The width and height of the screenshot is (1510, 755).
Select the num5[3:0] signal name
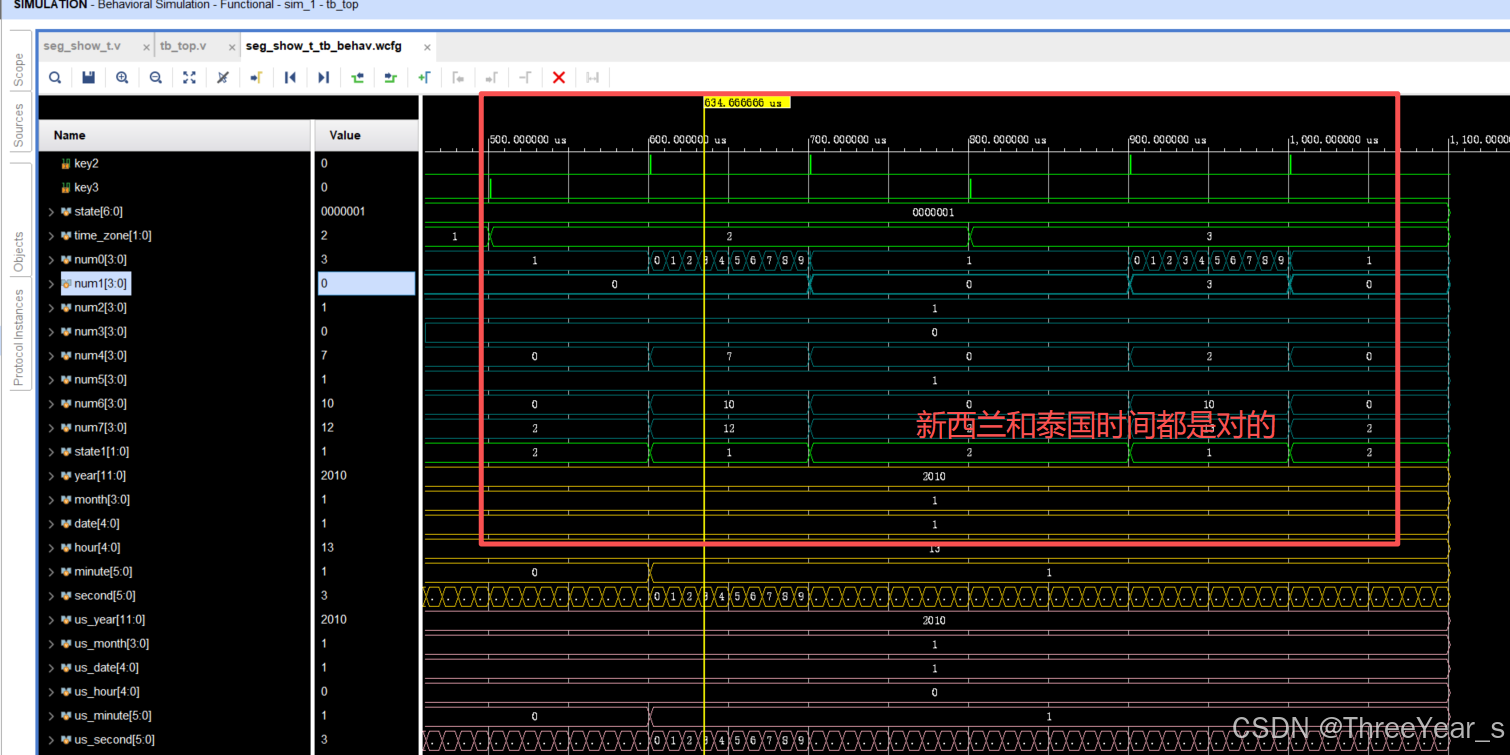click(100, 380)
